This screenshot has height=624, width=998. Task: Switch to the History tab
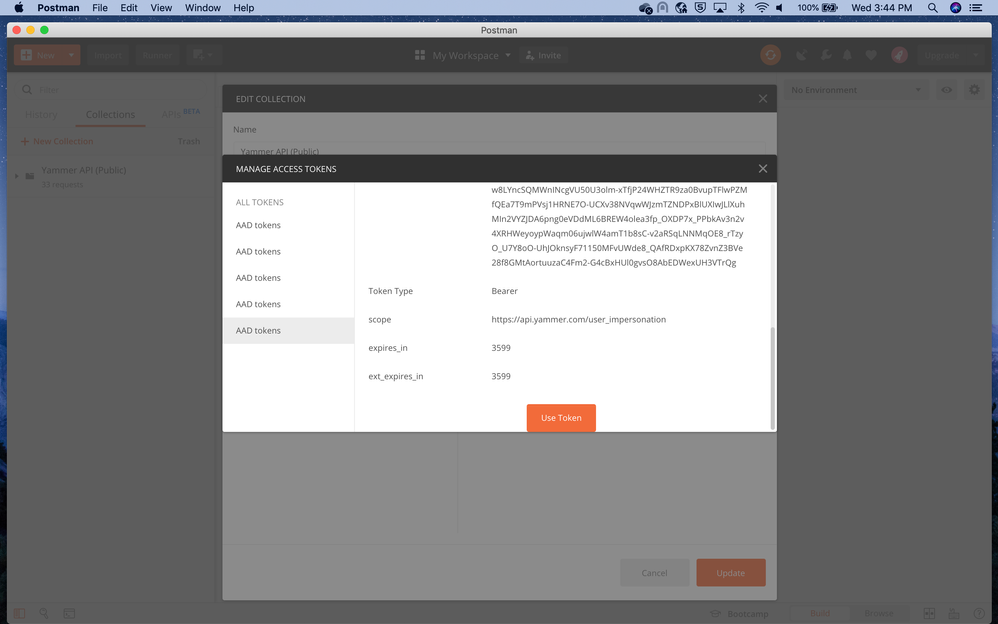point(41,115)
